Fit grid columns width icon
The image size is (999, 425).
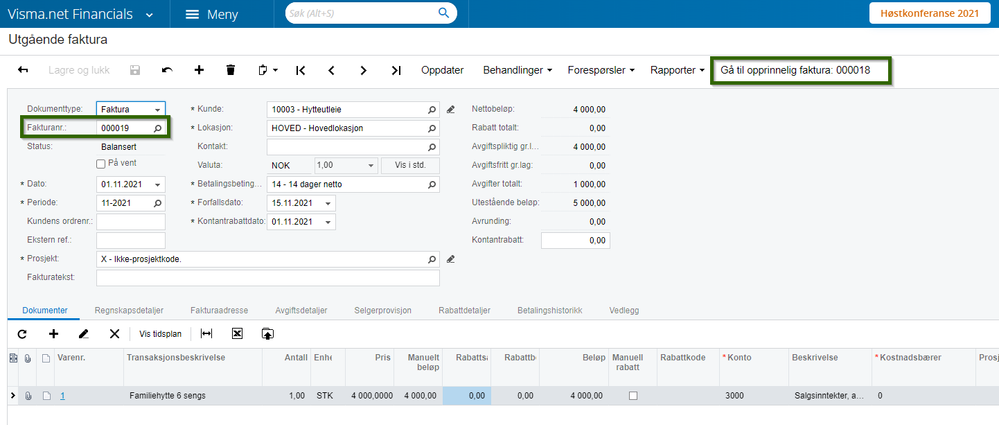(206, 333)
